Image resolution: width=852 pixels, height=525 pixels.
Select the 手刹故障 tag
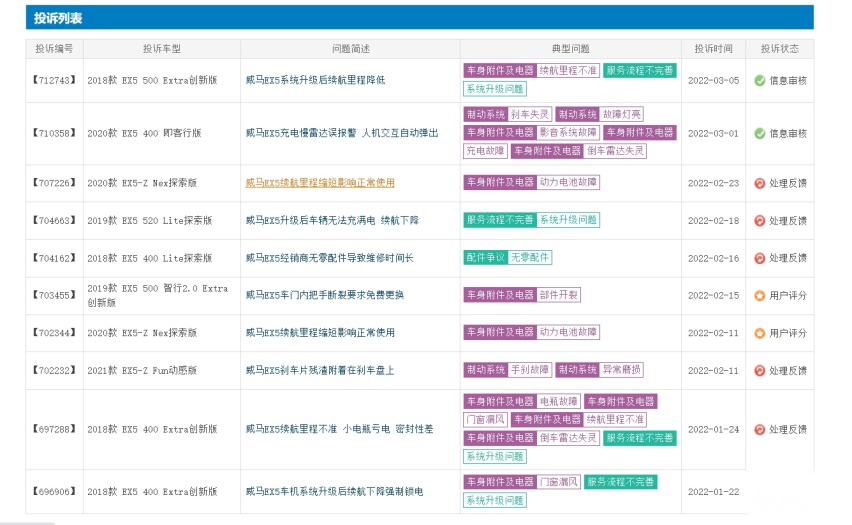(x=530, y=370)
